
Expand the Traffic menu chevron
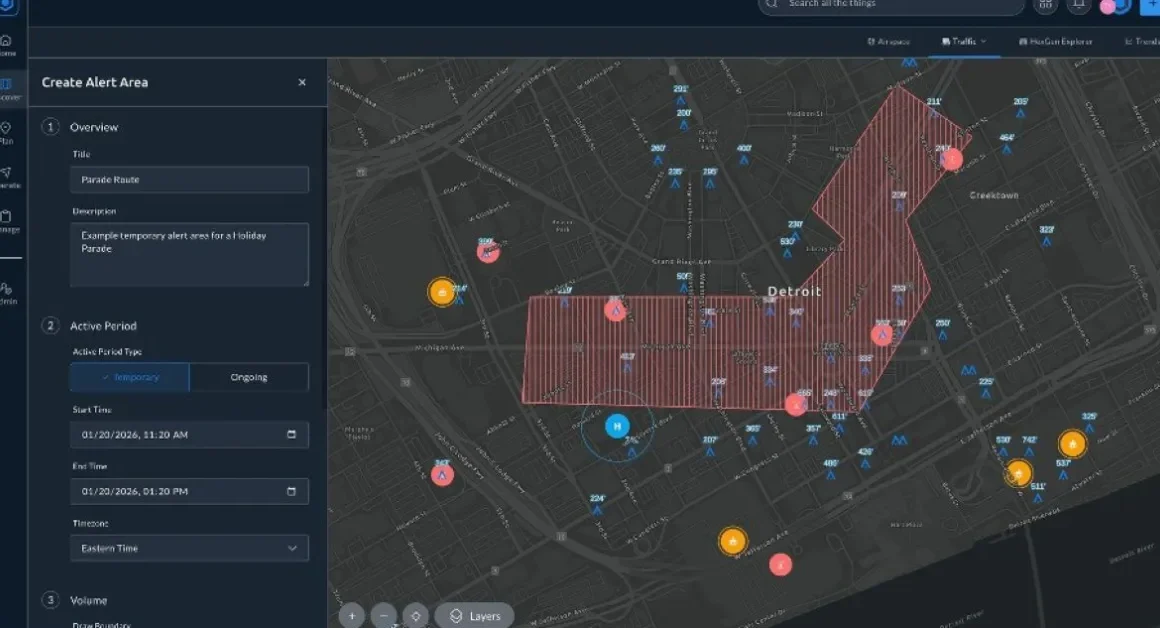[x=984, y=41]
